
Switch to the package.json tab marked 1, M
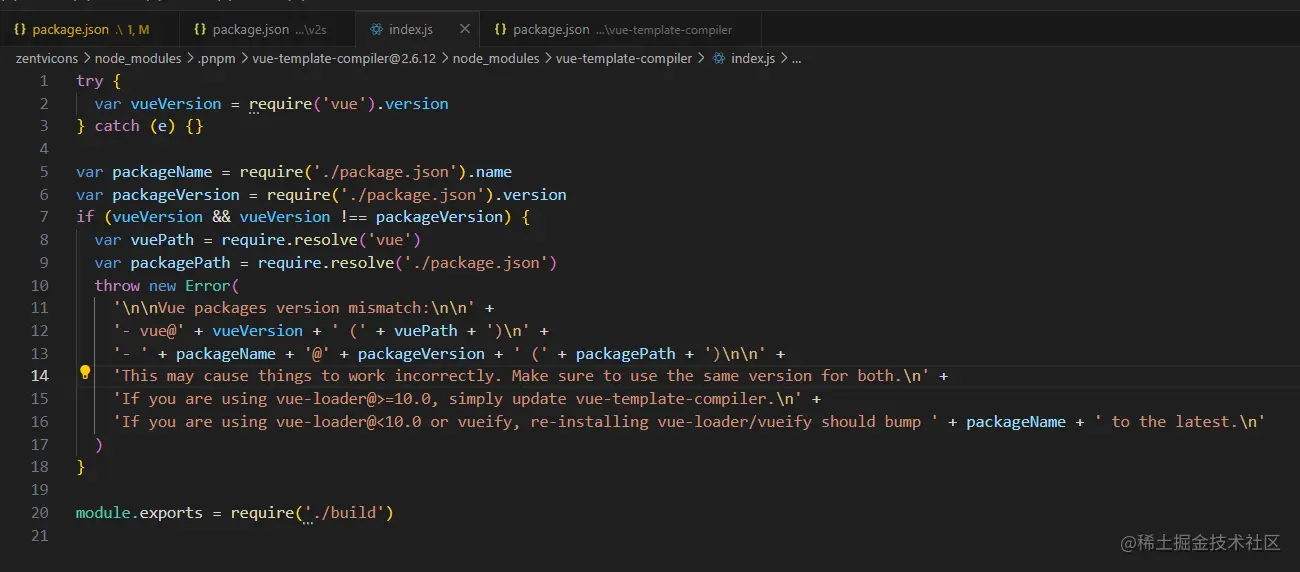tap(82, 30)
